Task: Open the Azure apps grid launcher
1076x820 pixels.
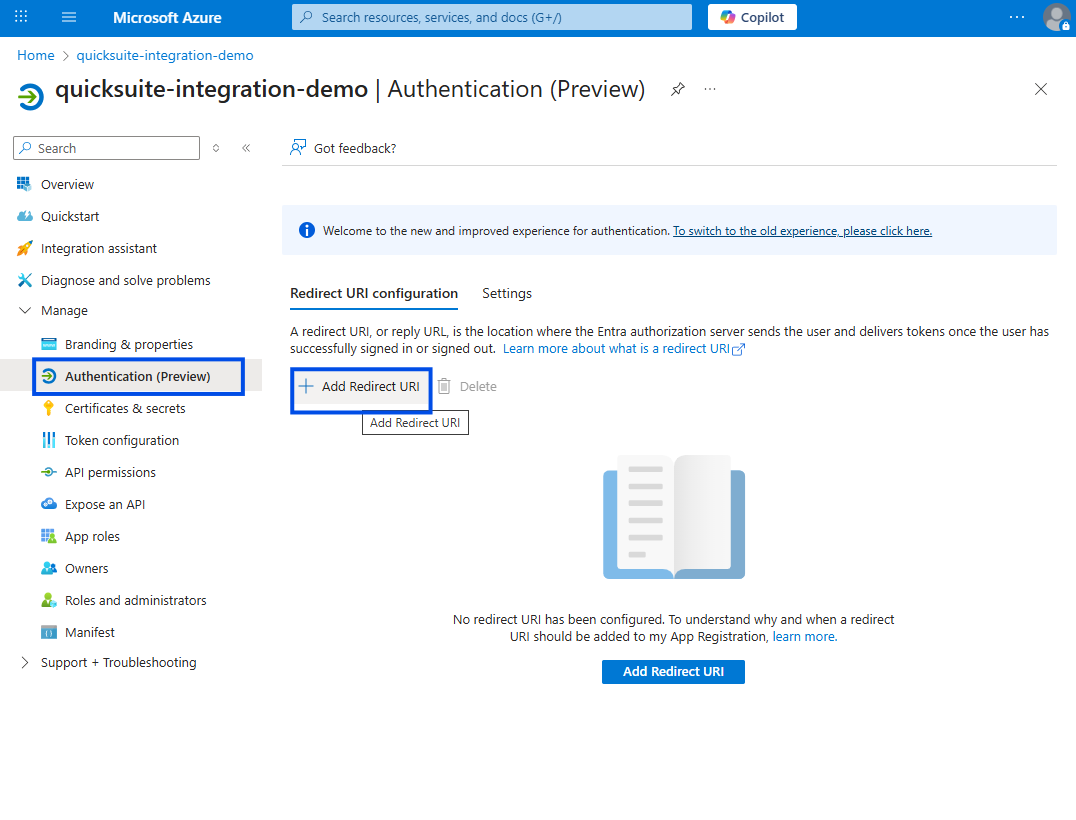Action: click(x=21, y=17)
